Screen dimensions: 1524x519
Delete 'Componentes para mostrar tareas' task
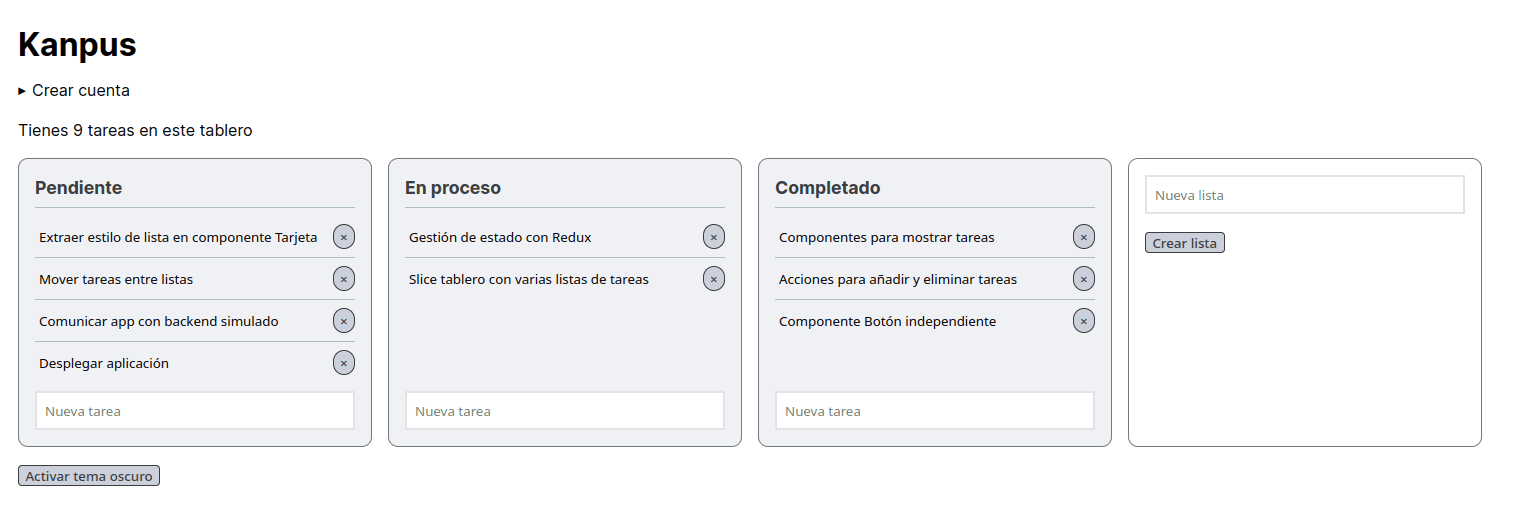(1084, 237)
